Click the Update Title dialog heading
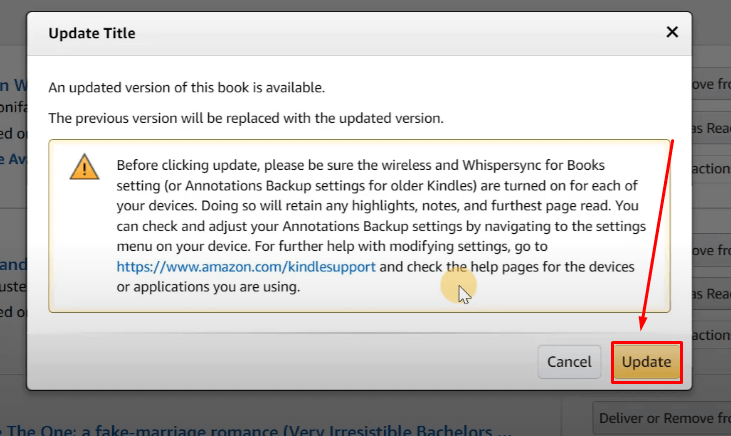 [x=92, y=34]
